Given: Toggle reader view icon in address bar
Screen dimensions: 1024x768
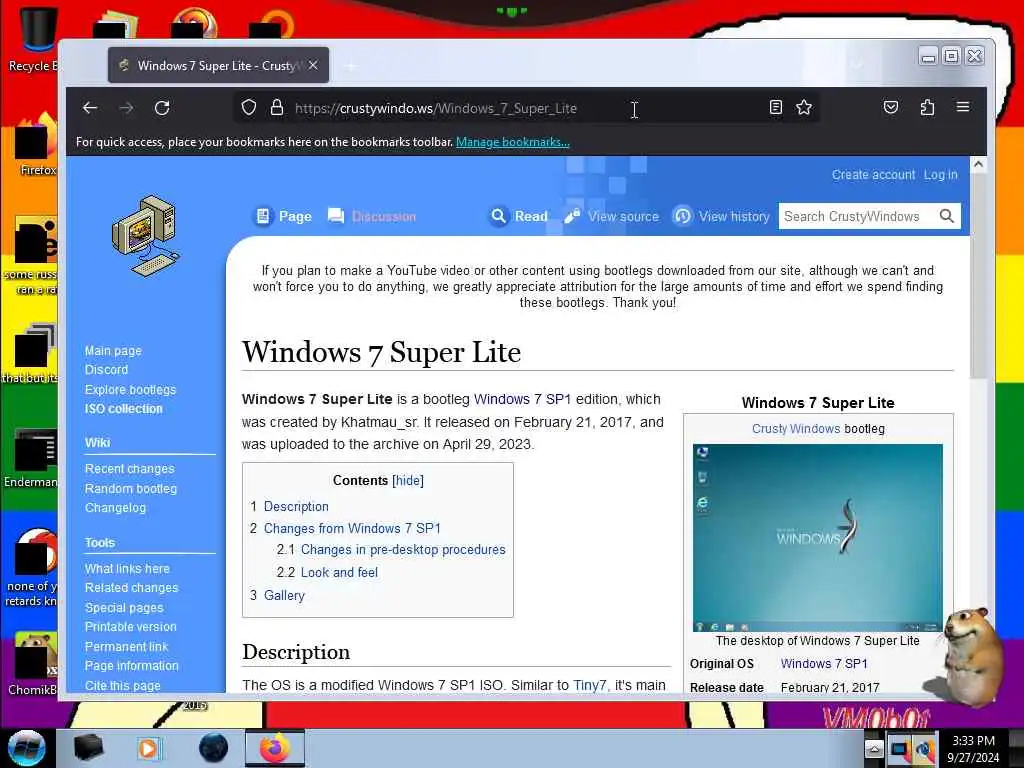Looking at the screenshot, I should (775, 107).
